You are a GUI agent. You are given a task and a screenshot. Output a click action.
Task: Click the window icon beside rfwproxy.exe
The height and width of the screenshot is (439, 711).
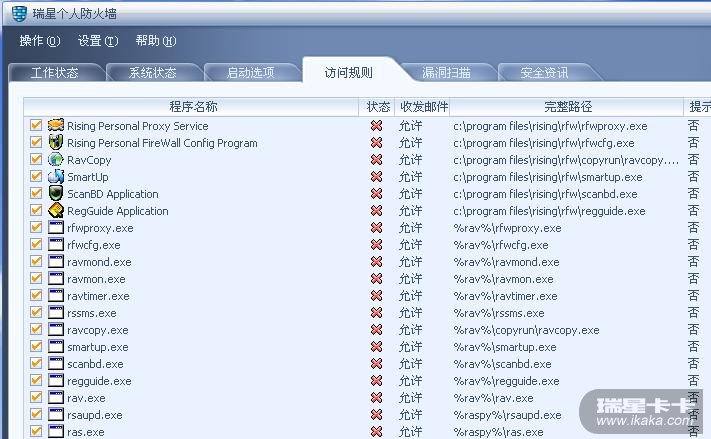56,227
